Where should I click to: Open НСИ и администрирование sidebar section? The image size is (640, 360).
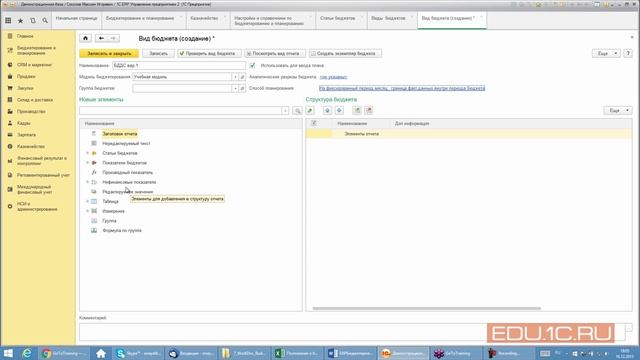click(x=38, y=207)
